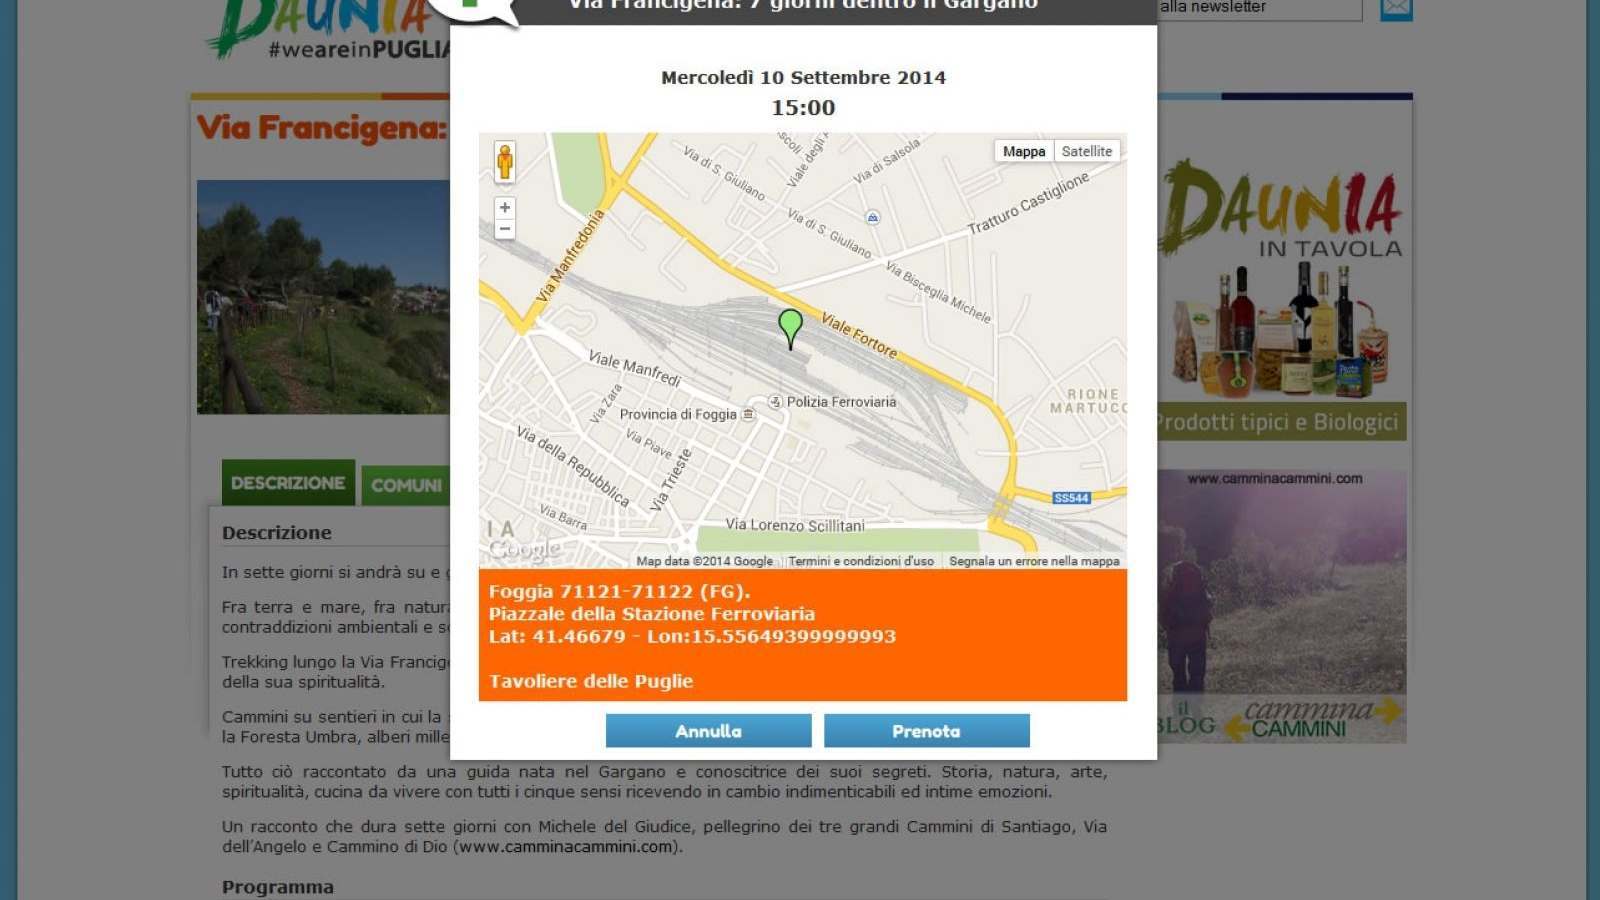Click the Programma heading
Viewport: 1600px width, 900px height.
coord(278,887)
